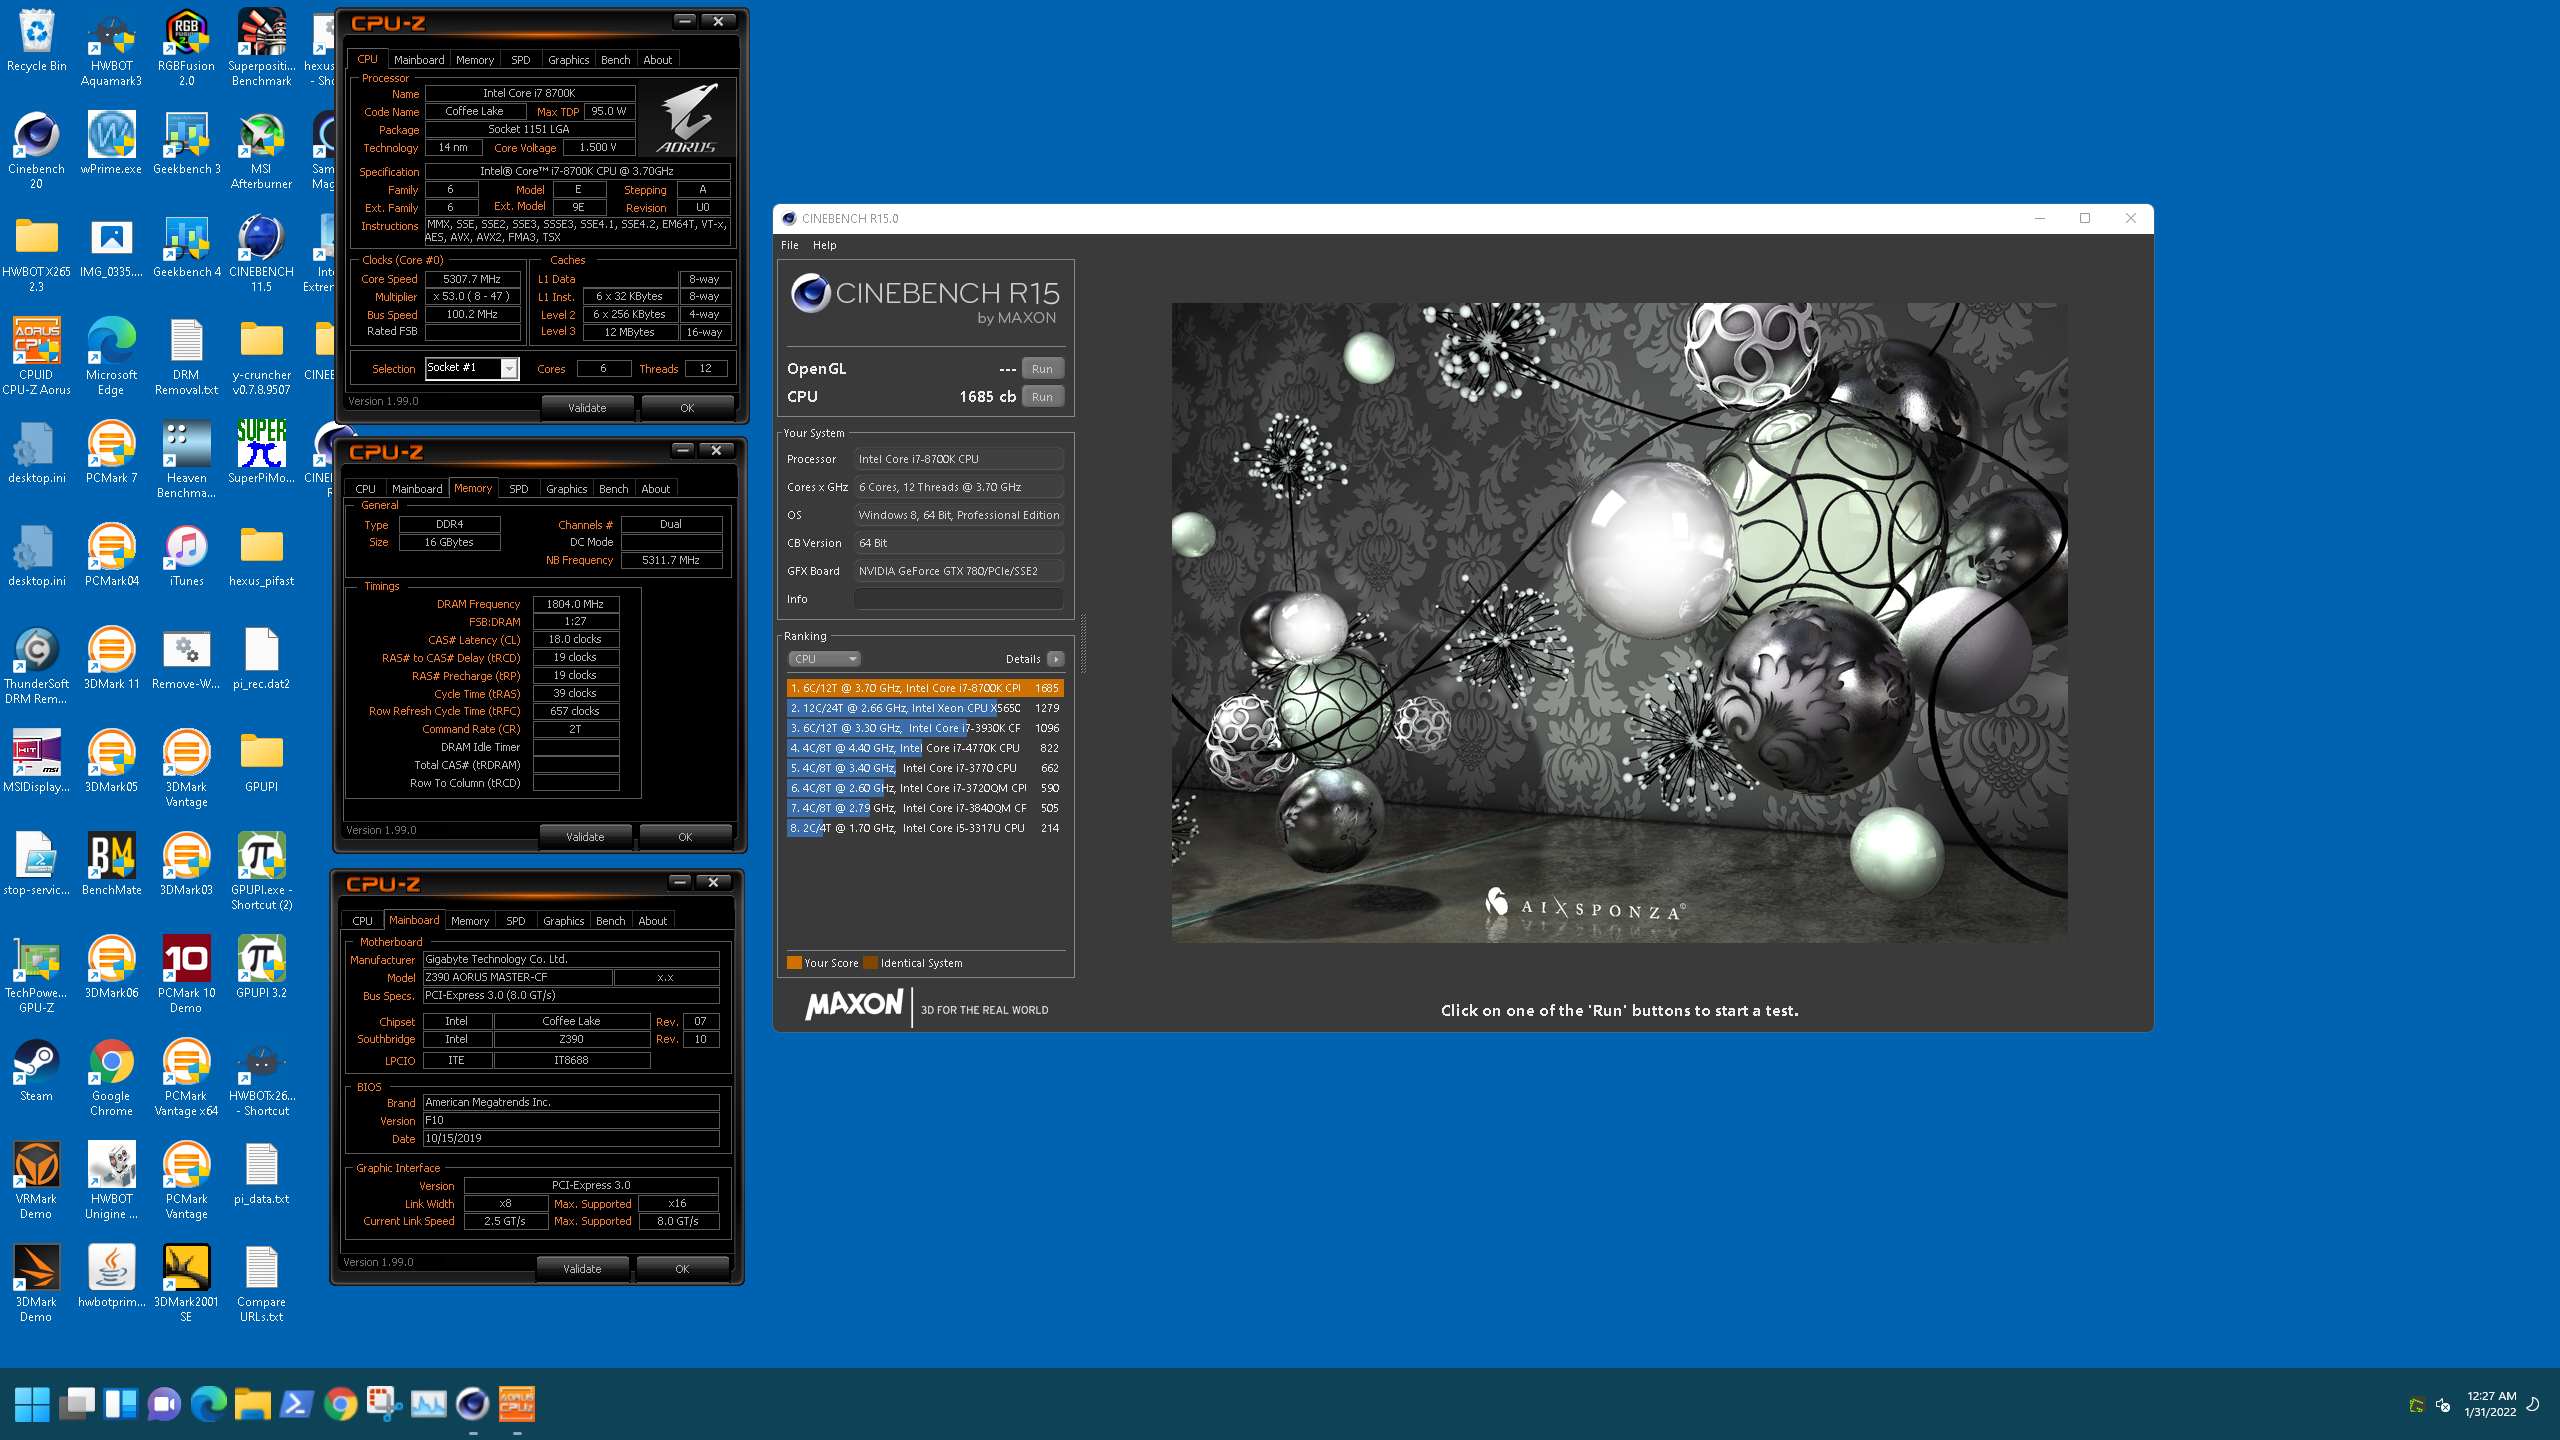Open About tab in CPU-Z Mainboard window
The width and height of the screenshot is (2560, 1440).
tap(652, 921)
